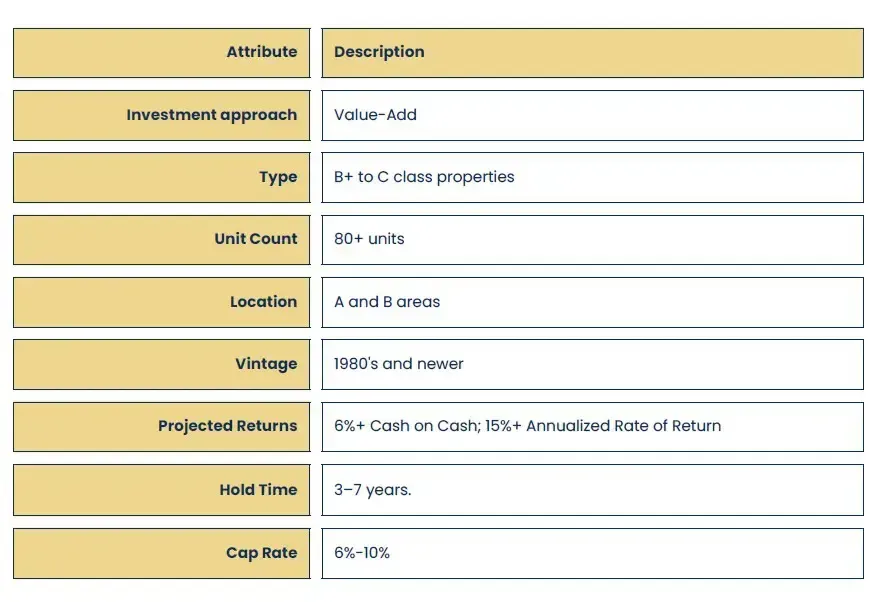Click the 6%-10% cap rate cell
The width and height of the screenshot is (891, 602).
click(593, 554)
